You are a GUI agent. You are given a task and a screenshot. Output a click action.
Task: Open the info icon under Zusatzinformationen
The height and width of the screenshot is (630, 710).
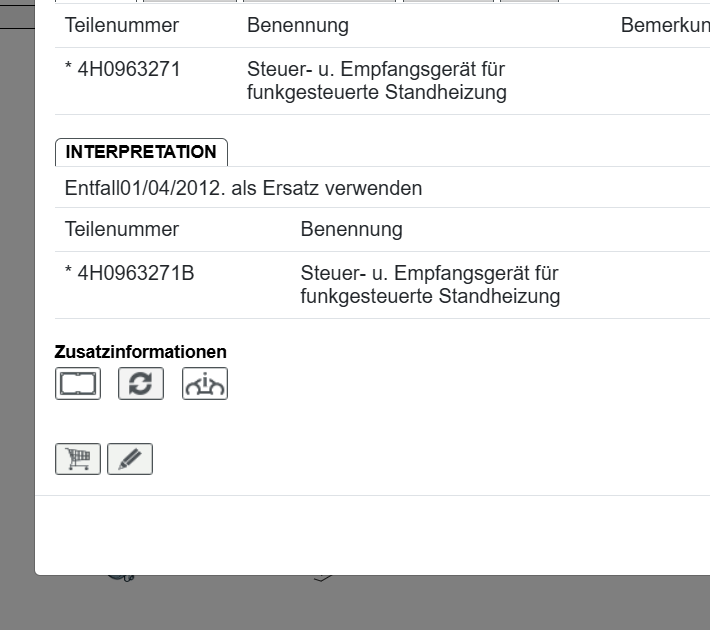click(205, 384)
